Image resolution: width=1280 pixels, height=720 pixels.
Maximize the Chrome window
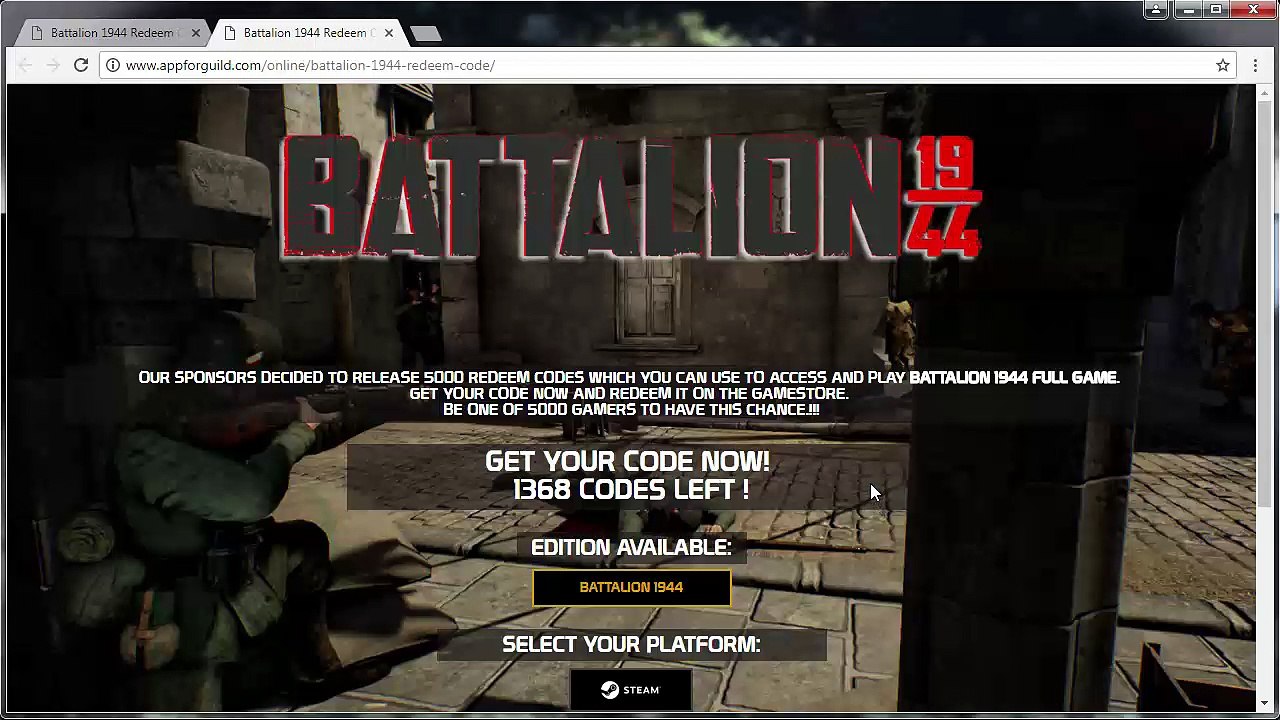point(1216,10)
